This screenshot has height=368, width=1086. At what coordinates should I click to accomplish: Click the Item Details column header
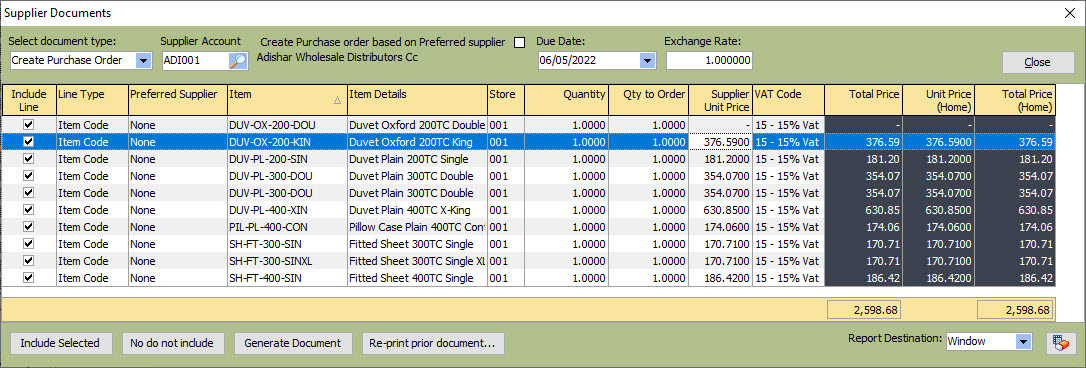click(x=417, y=100)
